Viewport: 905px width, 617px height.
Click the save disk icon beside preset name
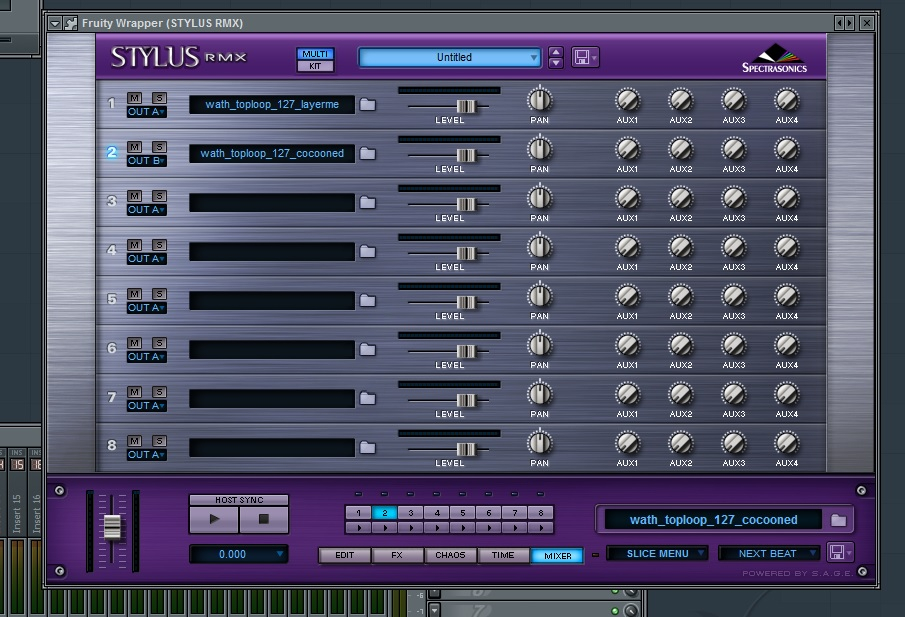point(581,57)
